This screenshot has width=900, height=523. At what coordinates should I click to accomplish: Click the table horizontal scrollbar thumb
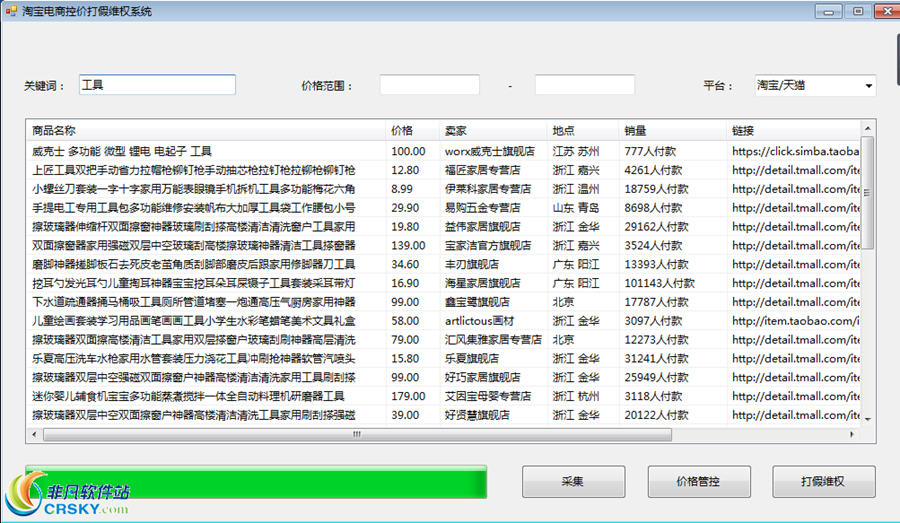[357, 435]
